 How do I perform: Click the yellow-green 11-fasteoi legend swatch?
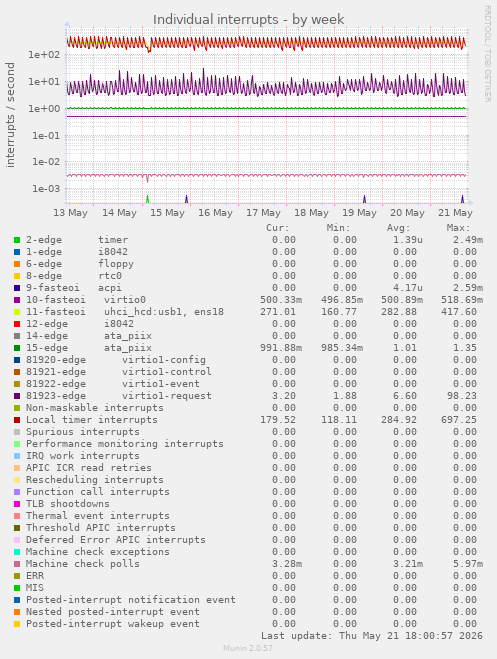coord(17,312)
